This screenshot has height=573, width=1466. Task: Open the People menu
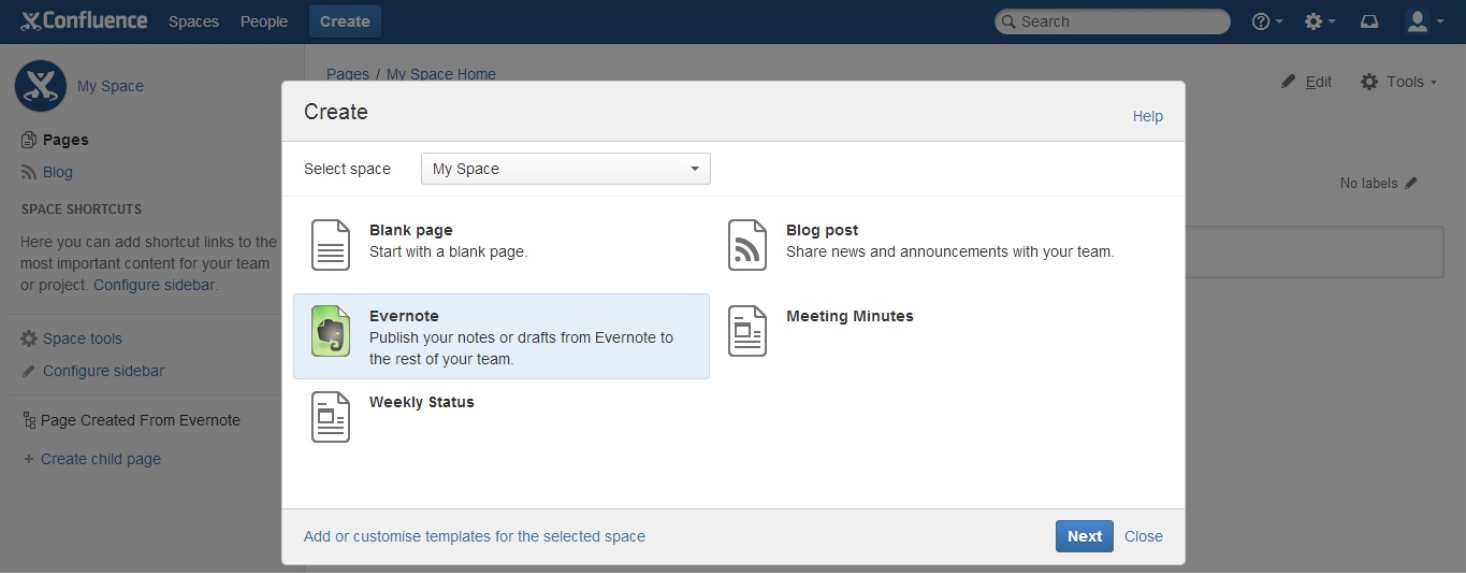(x=264, y=21)
